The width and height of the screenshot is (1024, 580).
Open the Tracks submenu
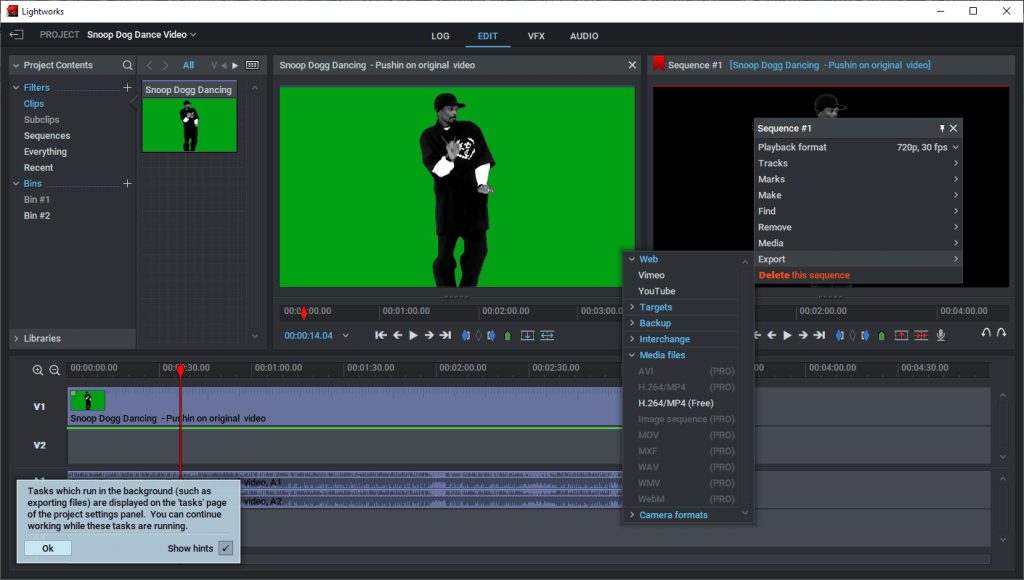point(859,163)
